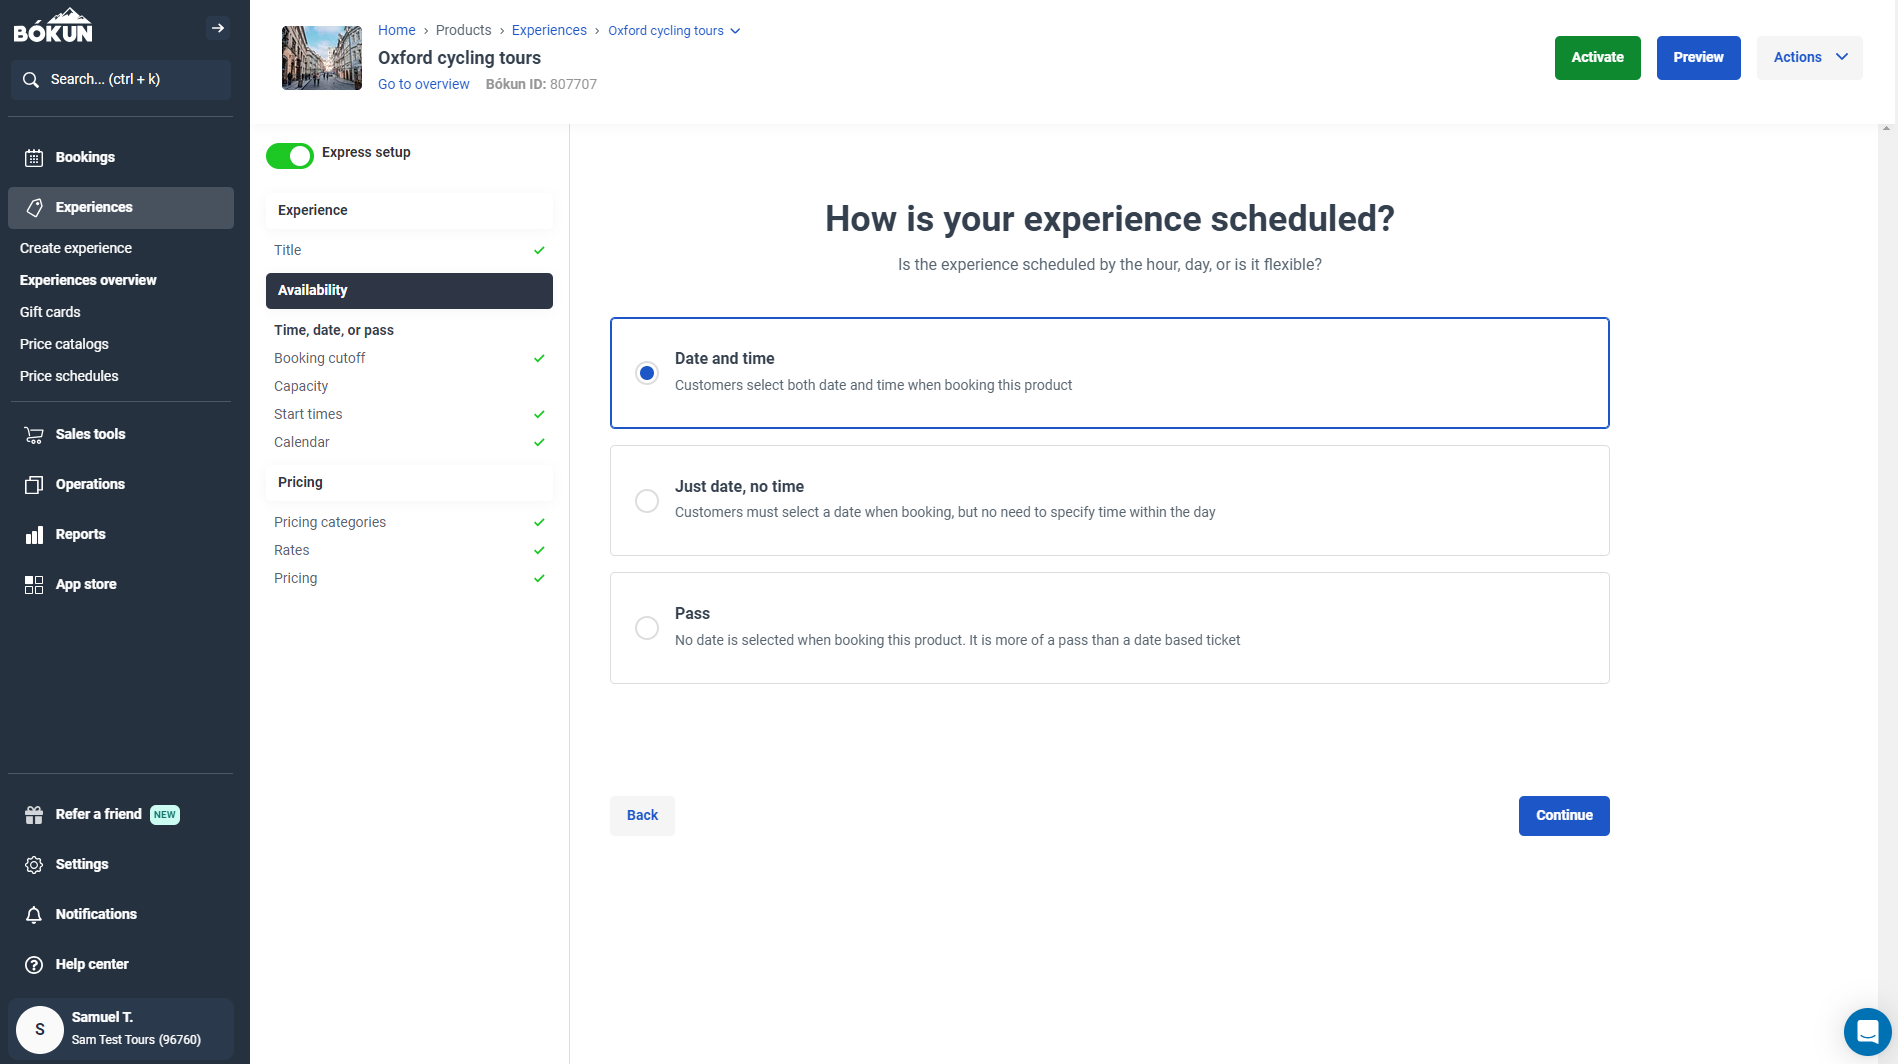Click the checkmark next to Calendar
Viewport: 1898px width, 1064px height.
pos(539,442)
